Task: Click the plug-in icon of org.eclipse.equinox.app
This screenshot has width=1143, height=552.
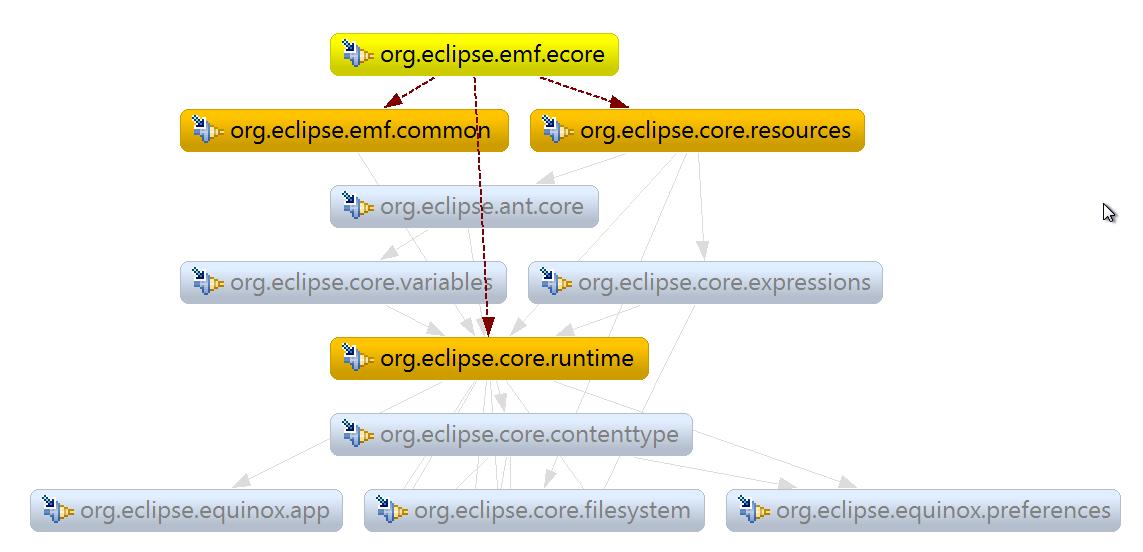Action: coord(58,510)
